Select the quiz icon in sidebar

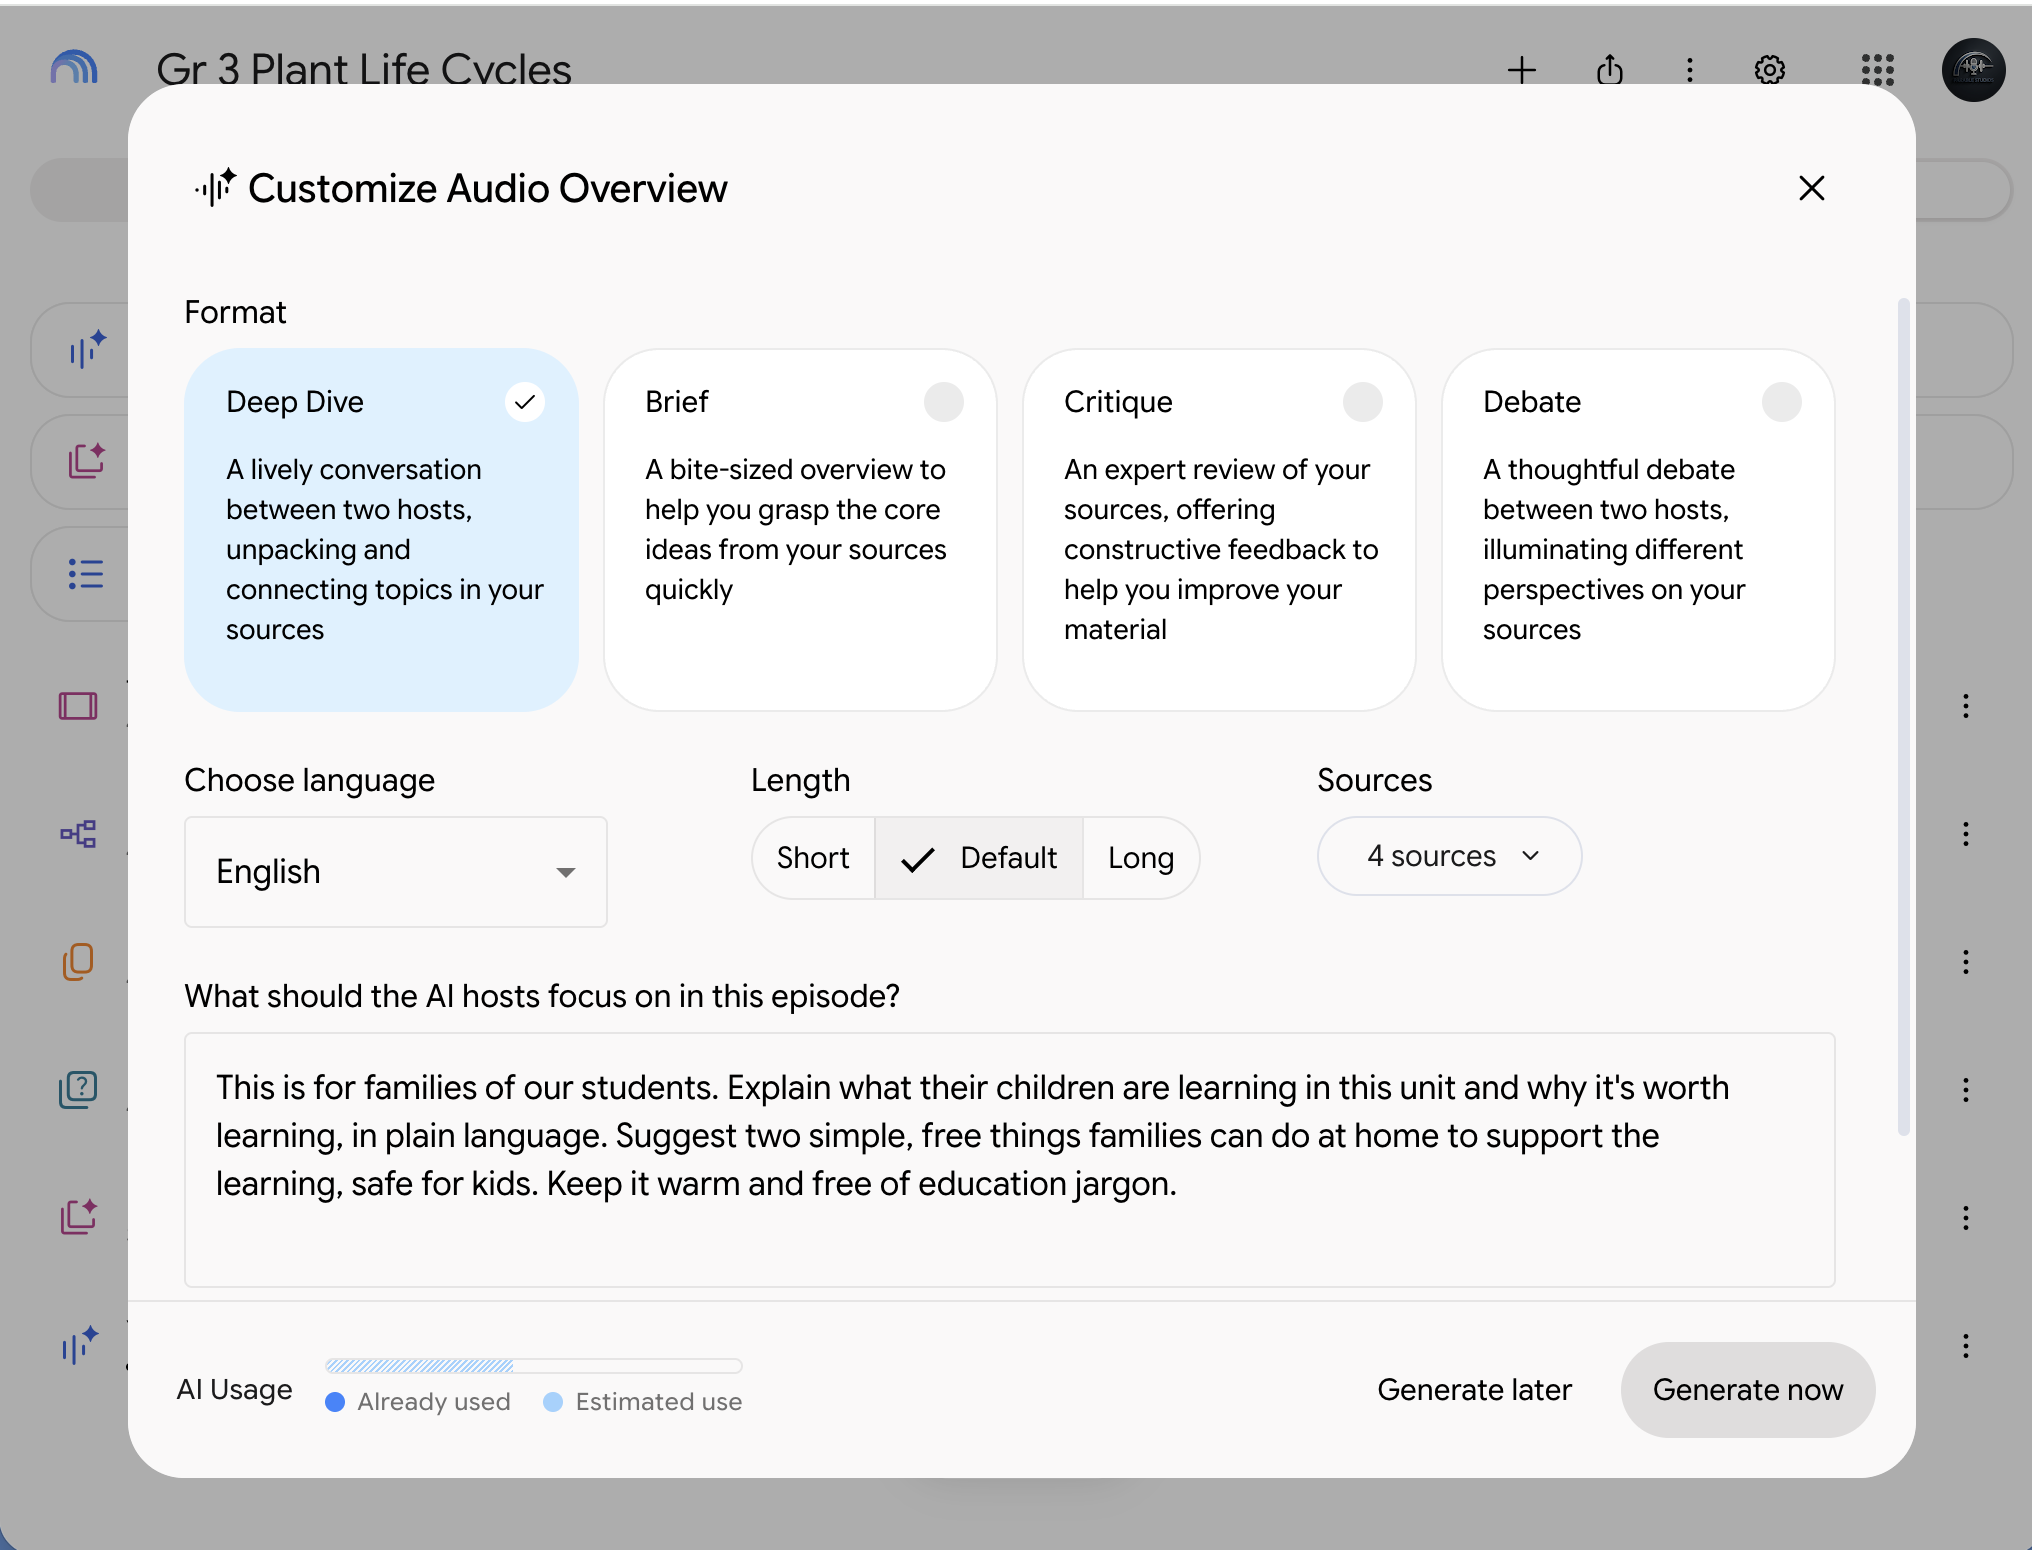pos(78,1089)
